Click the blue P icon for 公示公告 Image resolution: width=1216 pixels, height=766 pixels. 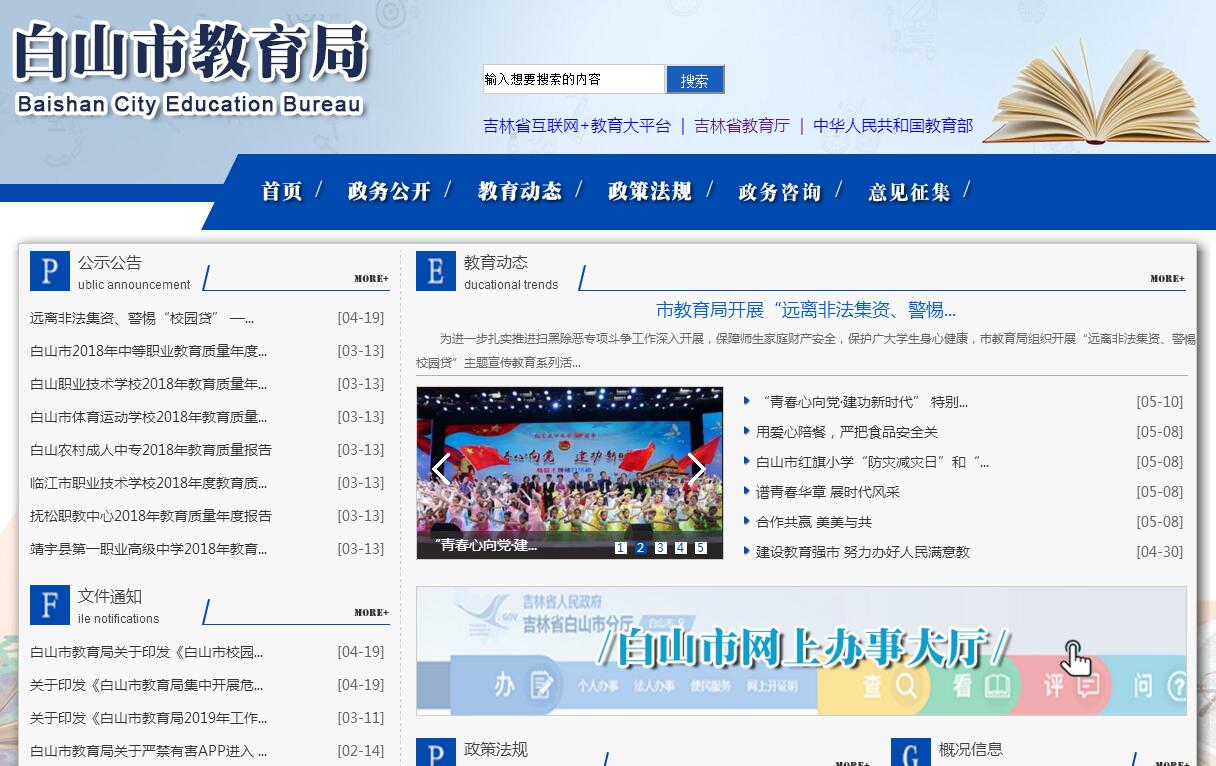(x=50, y=271)
